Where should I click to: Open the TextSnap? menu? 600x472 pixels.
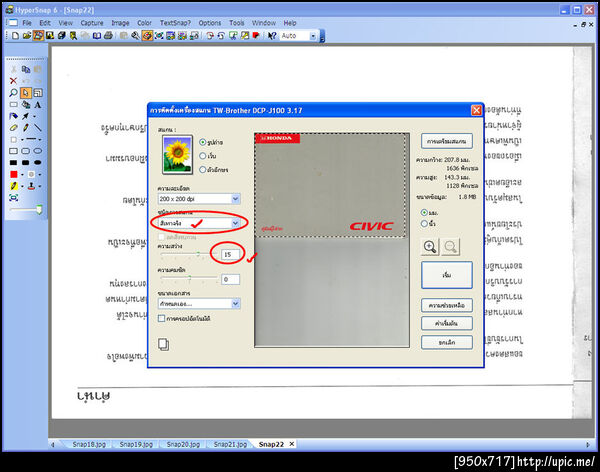pos(175,23)
